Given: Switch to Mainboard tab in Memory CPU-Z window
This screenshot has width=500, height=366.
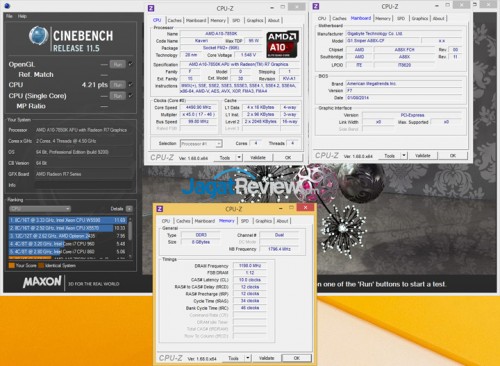Looking at the screenshot, I should coord(205,221).
